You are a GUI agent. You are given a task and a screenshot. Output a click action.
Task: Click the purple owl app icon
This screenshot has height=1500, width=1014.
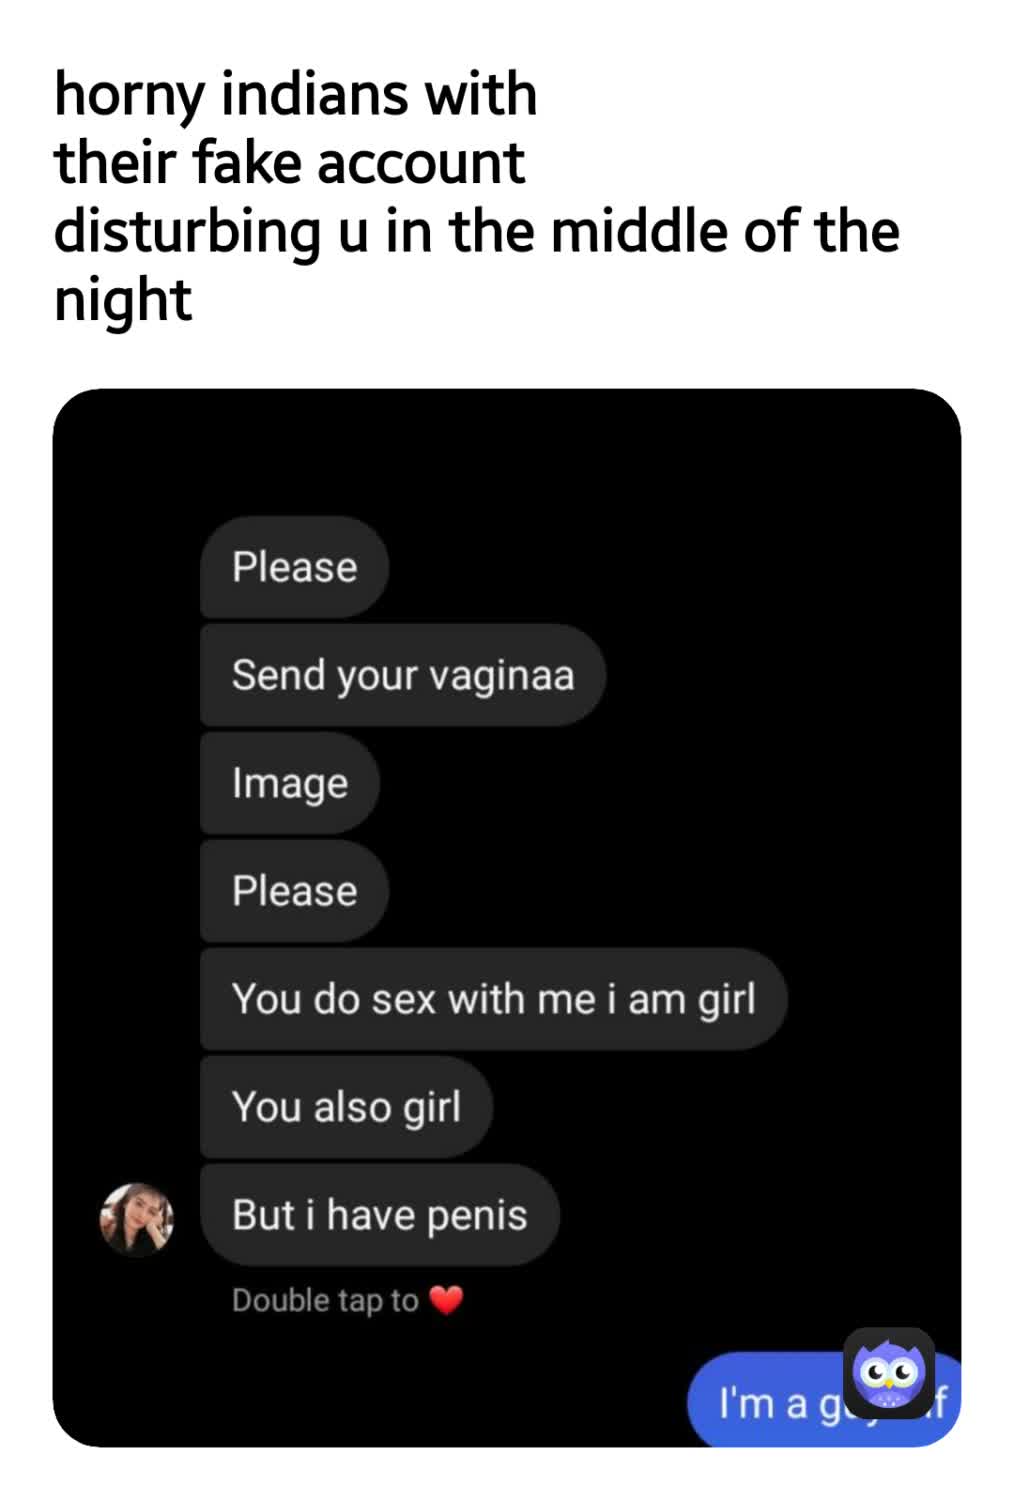889,1372
